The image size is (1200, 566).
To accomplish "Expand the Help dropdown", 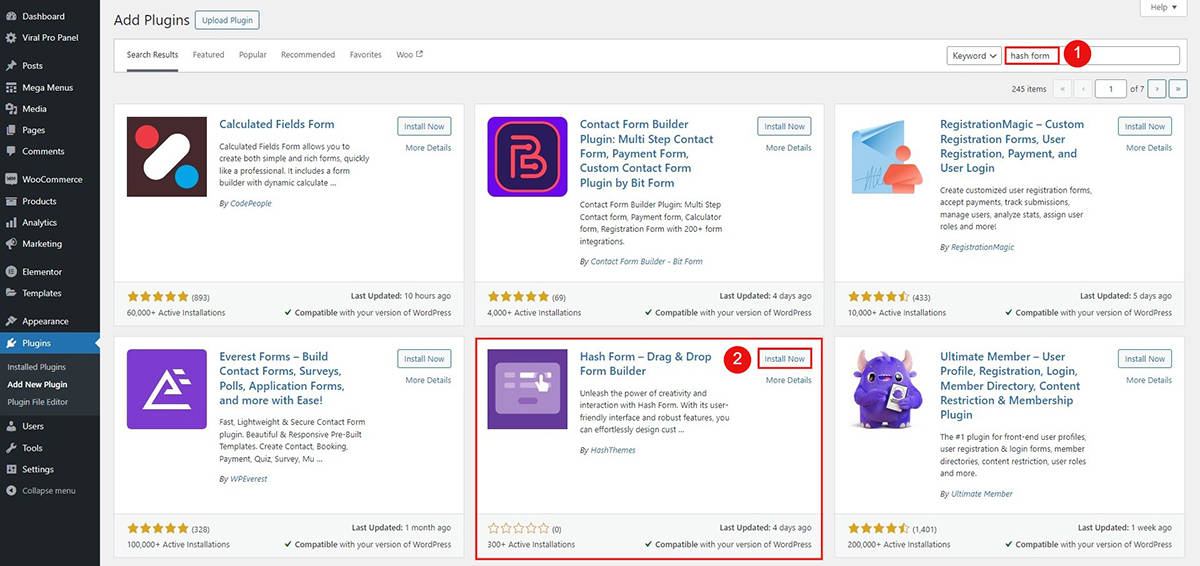I will [x=1163, y=7].
